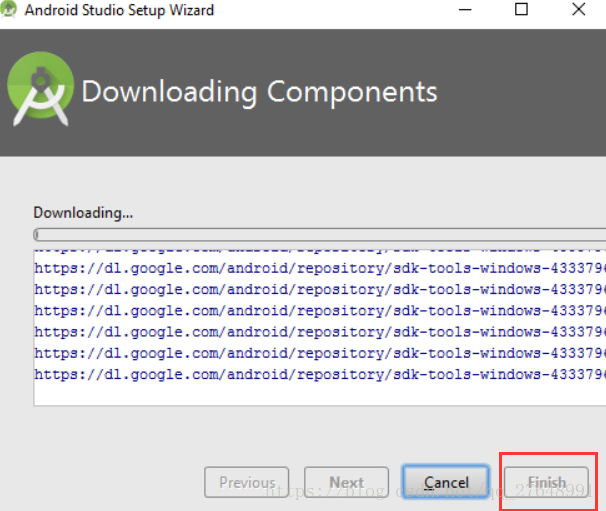Click inside the blank area of the log box

pyautogui.click(x=320, y=394)
